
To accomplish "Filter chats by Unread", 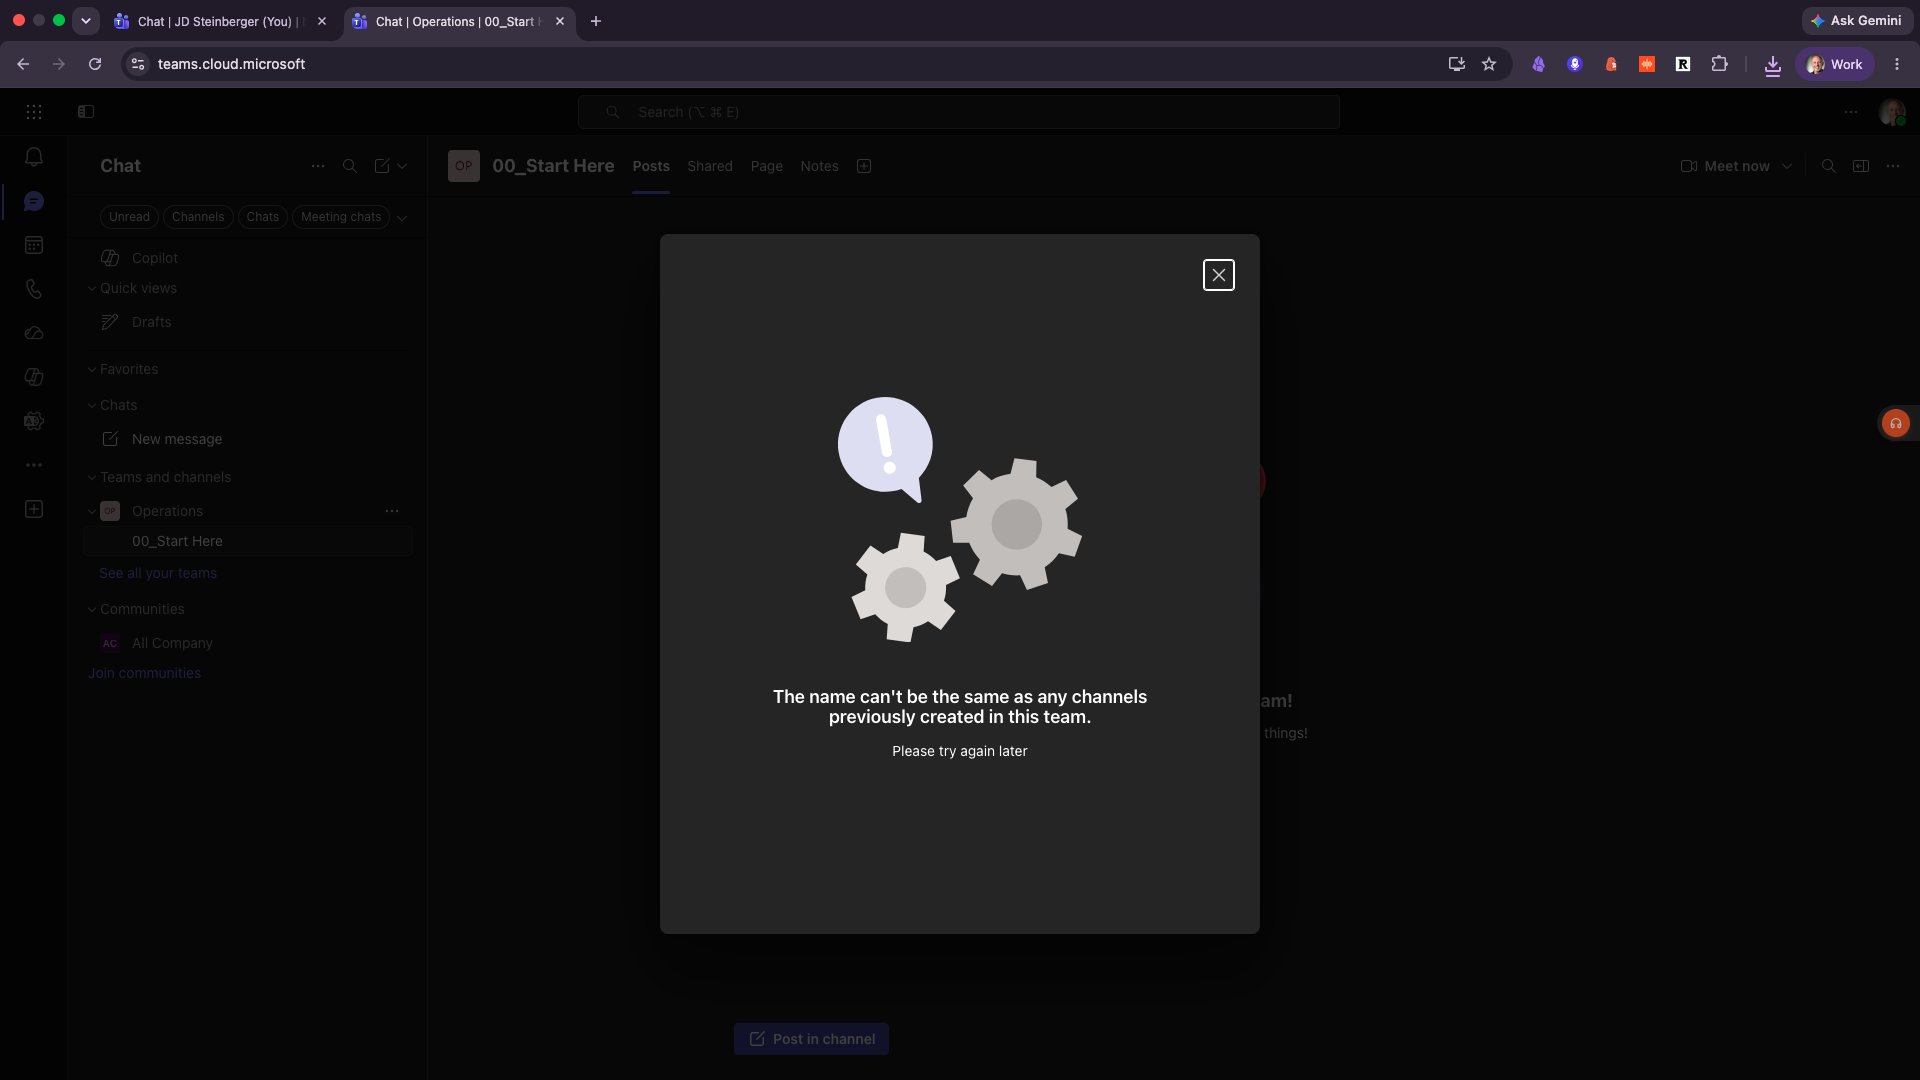I will point(129,217).
